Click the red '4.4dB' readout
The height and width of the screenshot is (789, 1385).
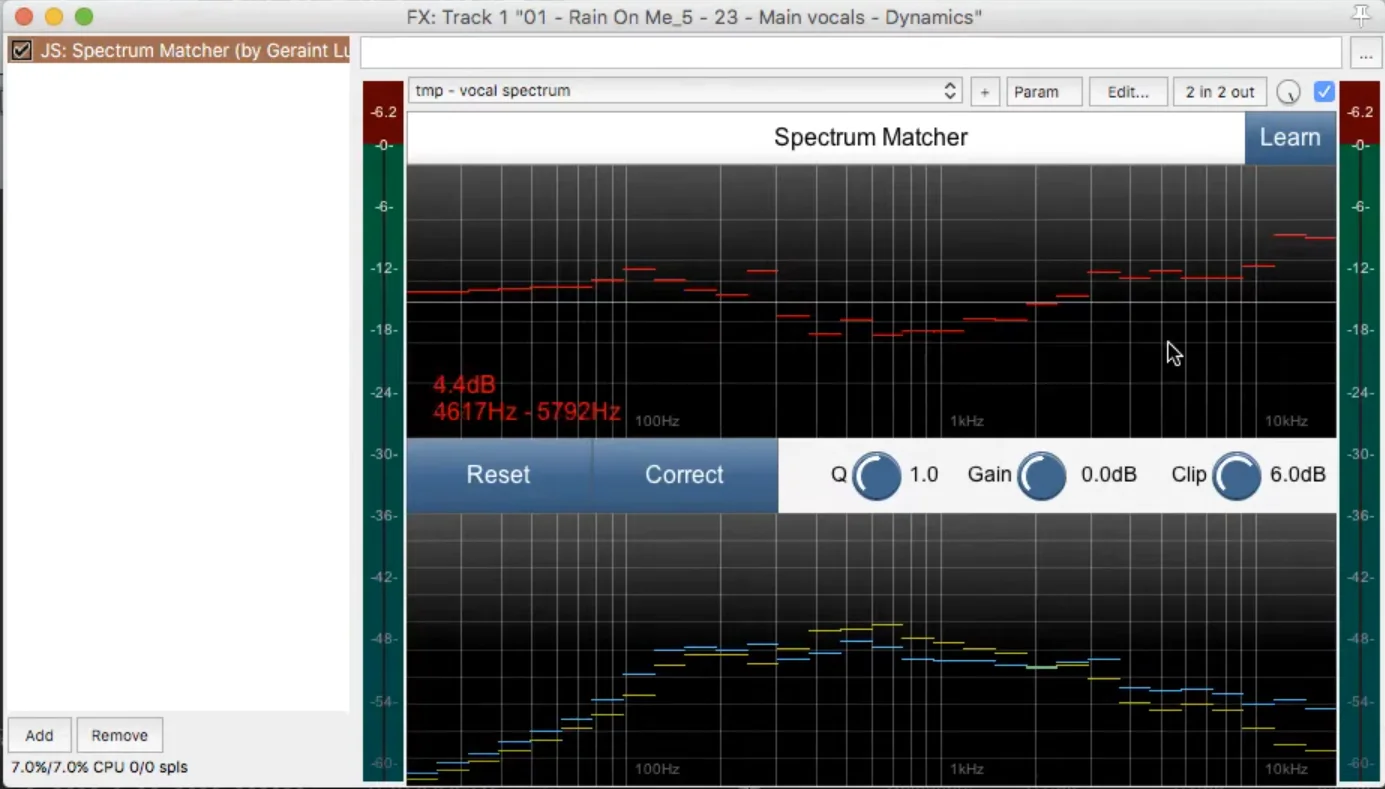(464, 385)
